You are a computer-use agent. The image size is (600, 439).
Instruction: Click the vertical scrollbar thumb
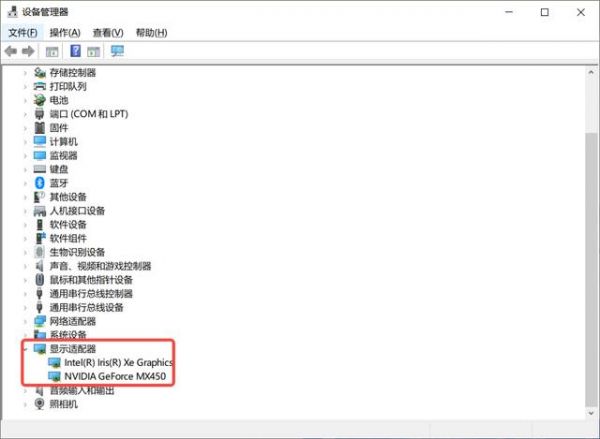[x=591, y=270]
